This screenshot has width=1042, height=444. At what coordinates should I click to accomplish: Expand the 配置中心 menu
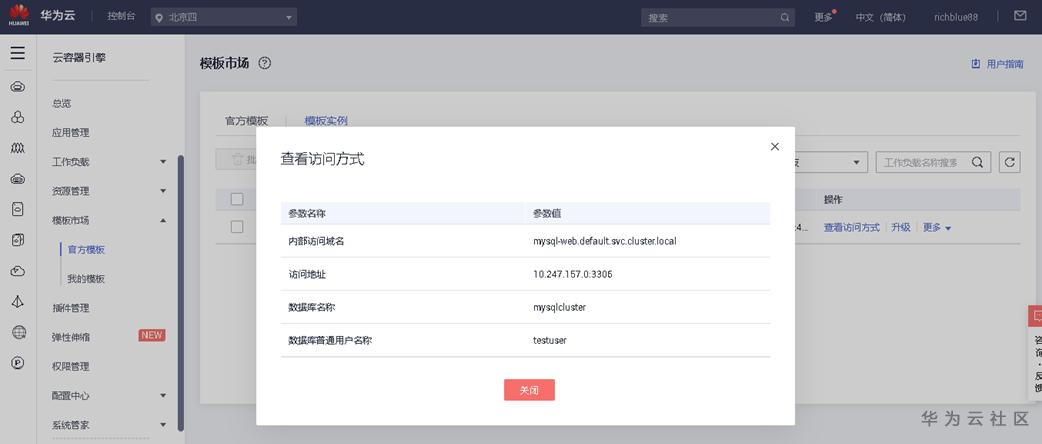tap(163, 395)
